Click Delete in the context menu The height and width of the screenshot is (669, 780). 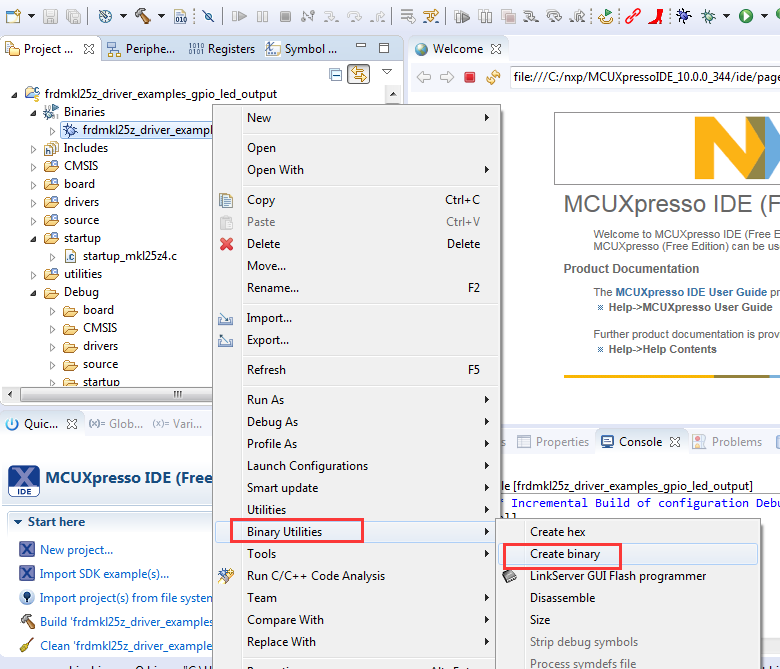click(355, 244)
